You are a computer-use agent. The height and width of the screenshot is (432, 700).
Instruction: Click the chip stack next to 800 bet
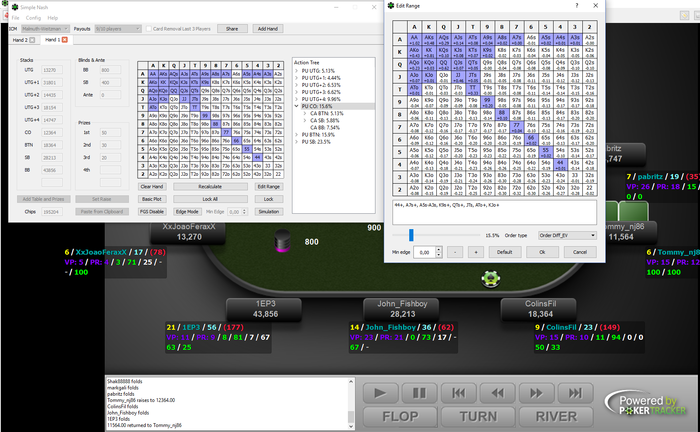click(x=282, y=240)
